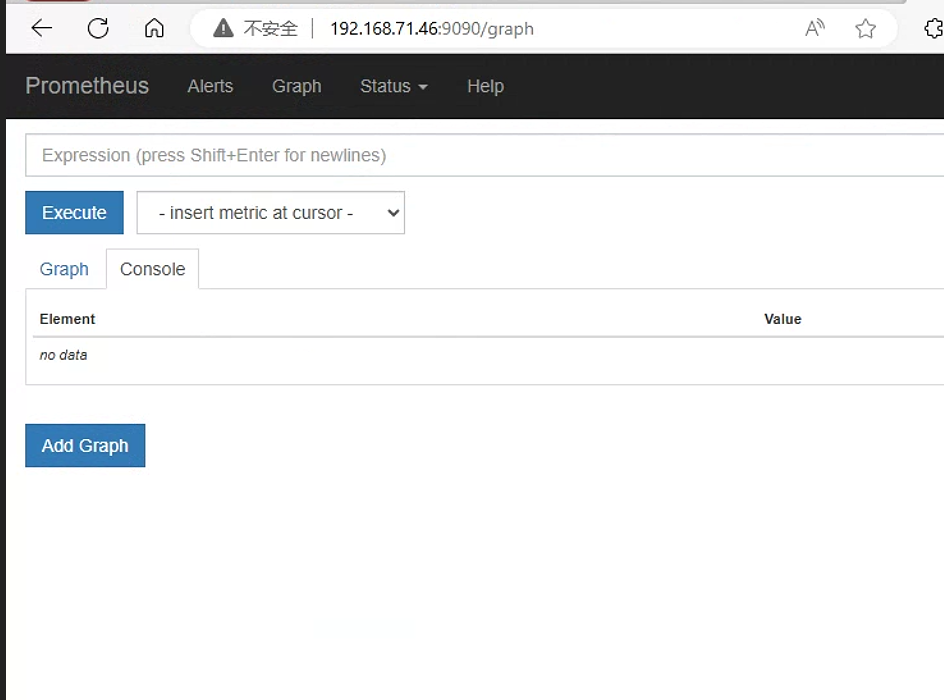Click the address bar URL 192.168.71.46:9090/graph
This screenshot has width=944, height=700.
pos(432,28)
